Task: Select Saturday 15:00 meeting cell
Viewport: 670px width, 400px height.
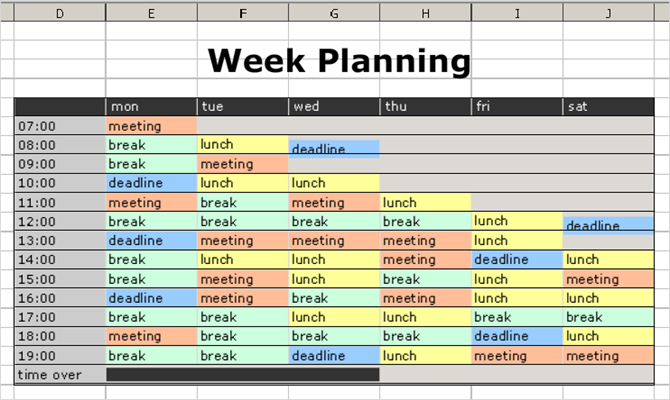Action: [608, 279]
